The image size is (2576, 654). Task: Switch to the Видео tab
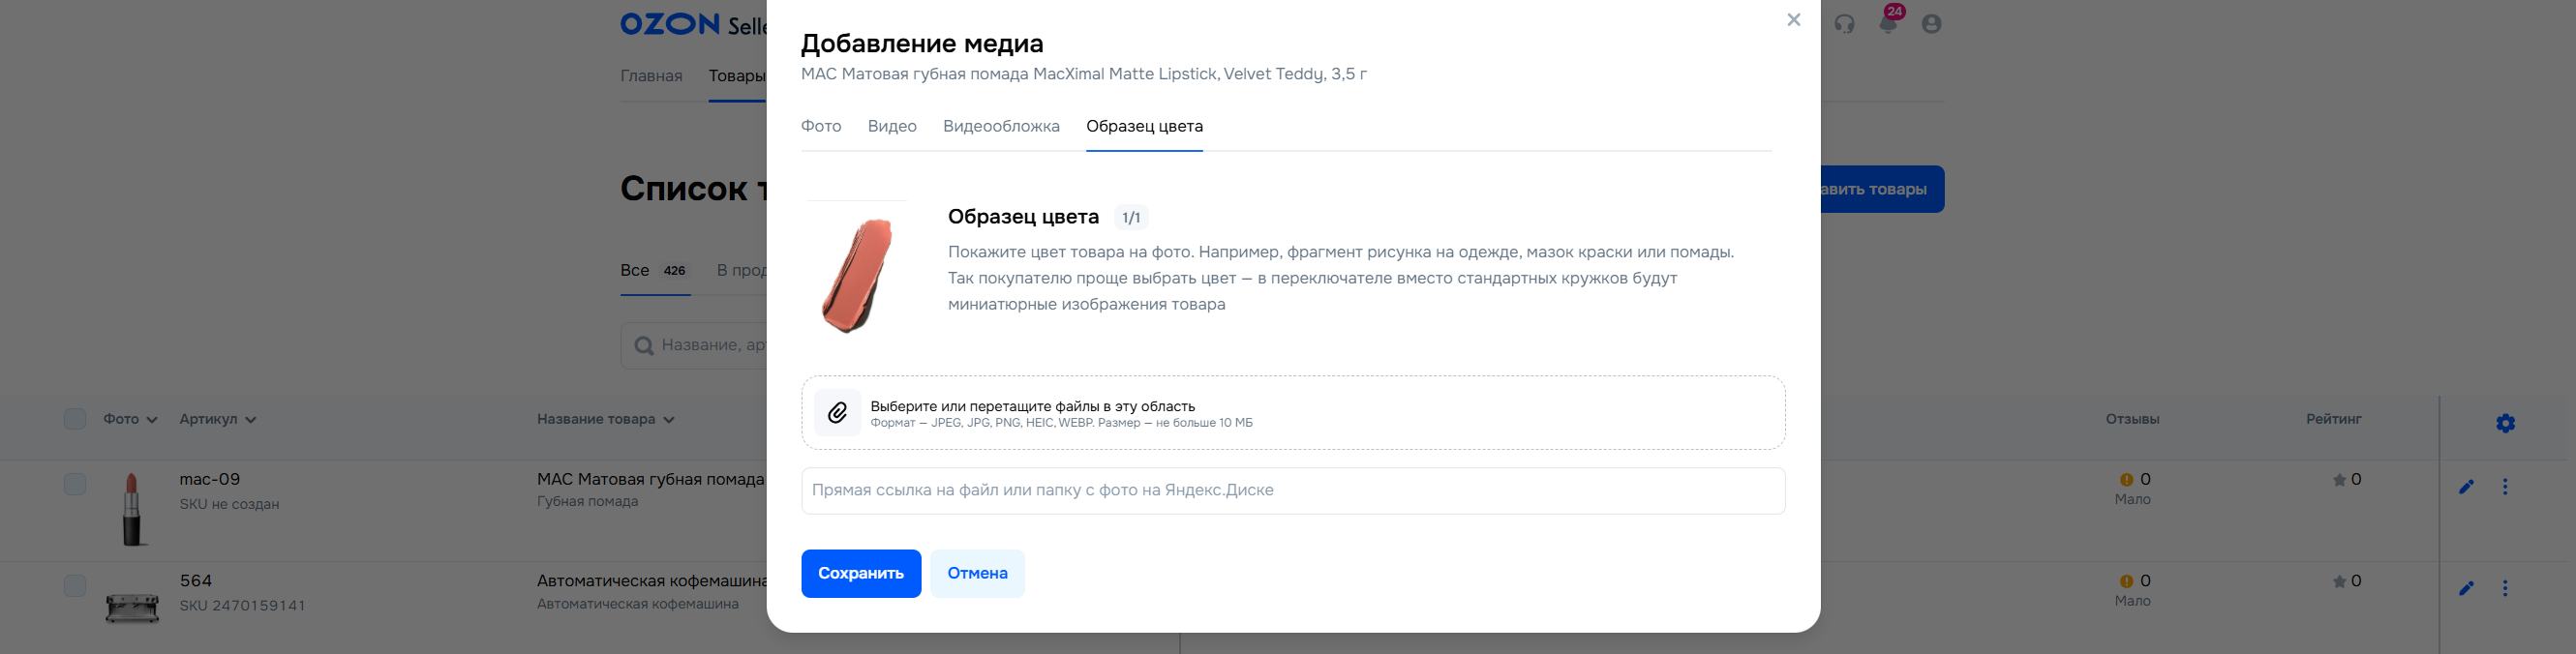892,127
